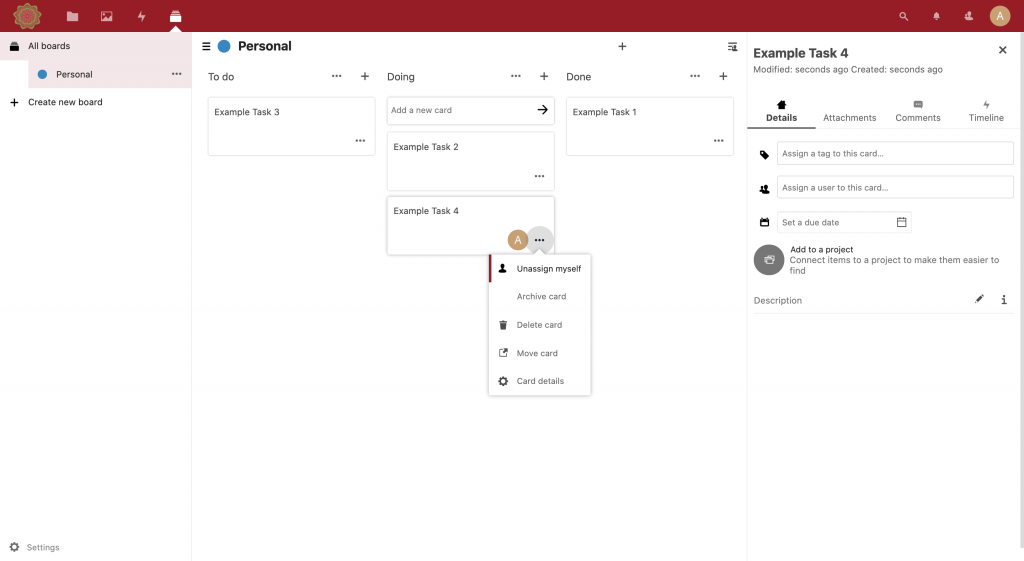Add a card to the To do list
Image resolution: width=1024 pixels, height=561 pixels.
[x=364, y=76]
